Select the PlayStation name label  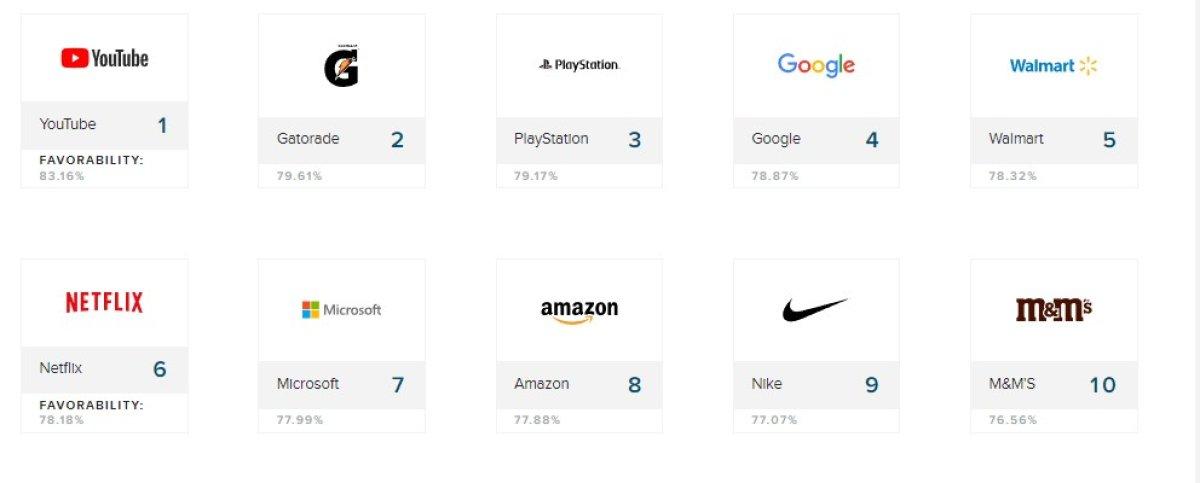tap(551, 139)
